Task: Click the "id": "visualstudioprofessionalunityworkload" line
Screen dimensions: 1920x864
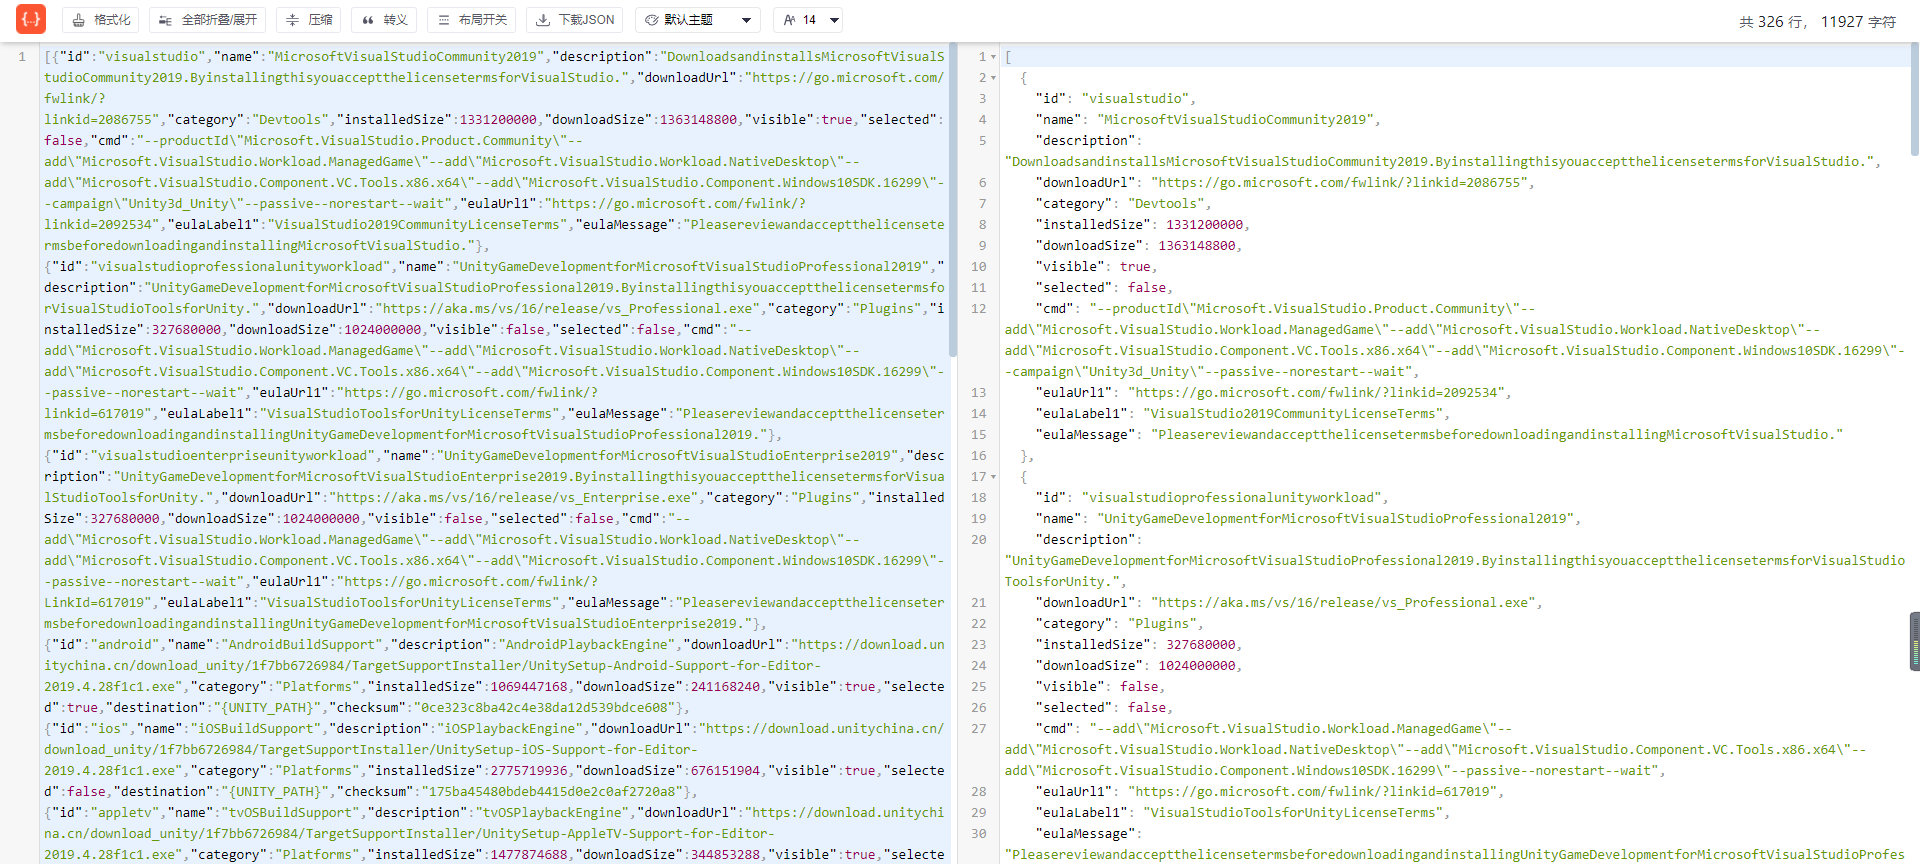Action: tap(1212, 497)
